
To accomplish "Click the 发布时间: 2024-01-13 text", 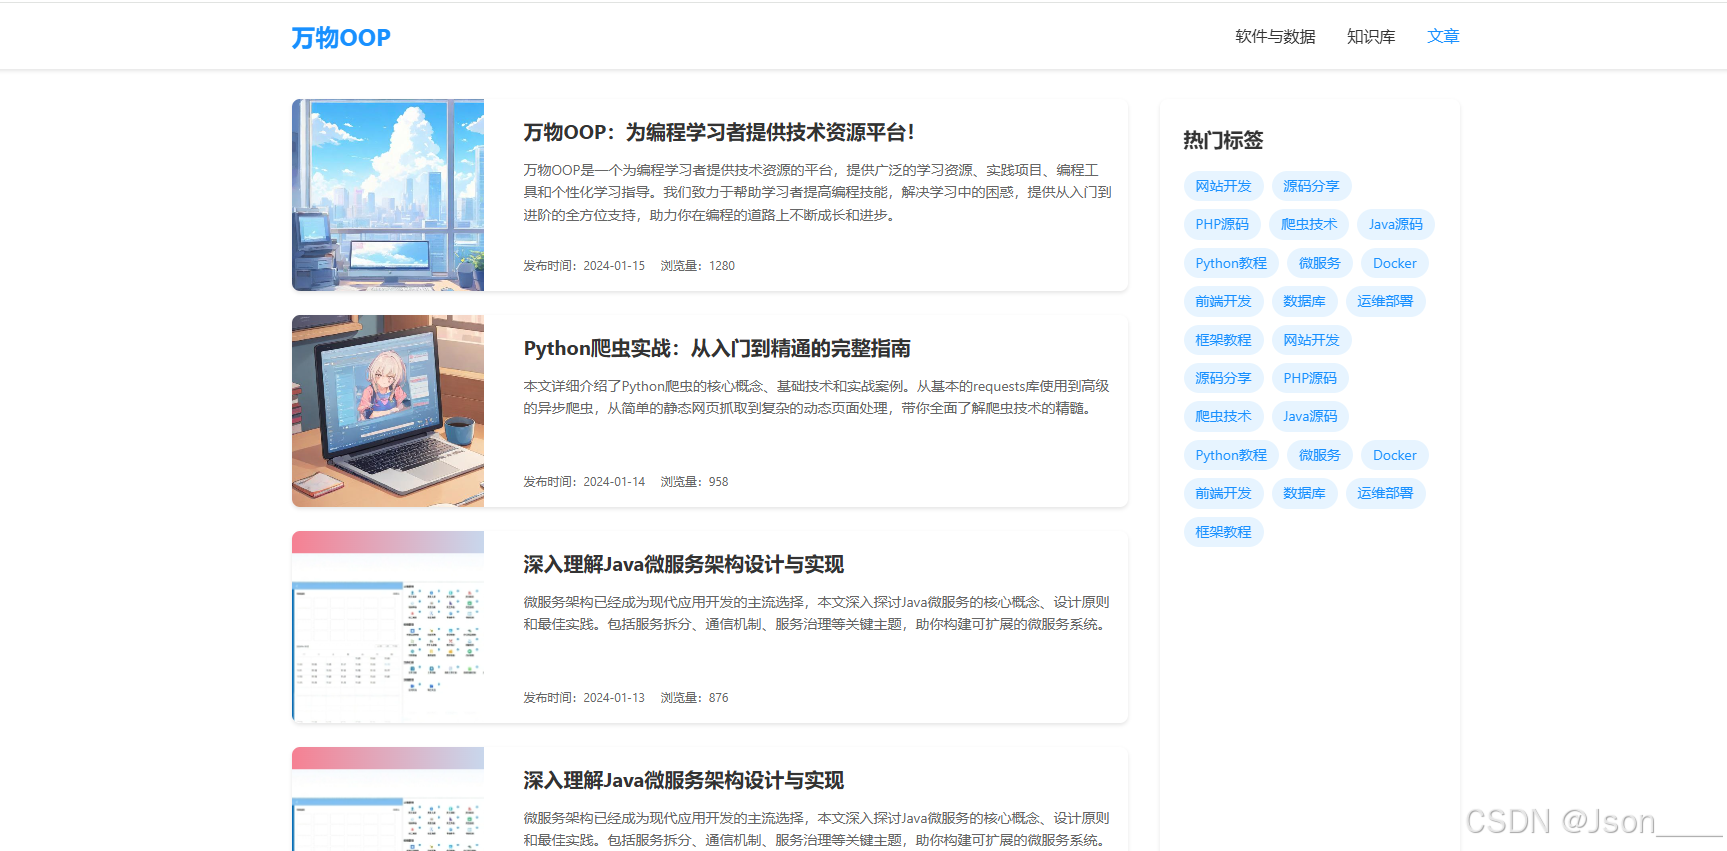I will [584, 698].
